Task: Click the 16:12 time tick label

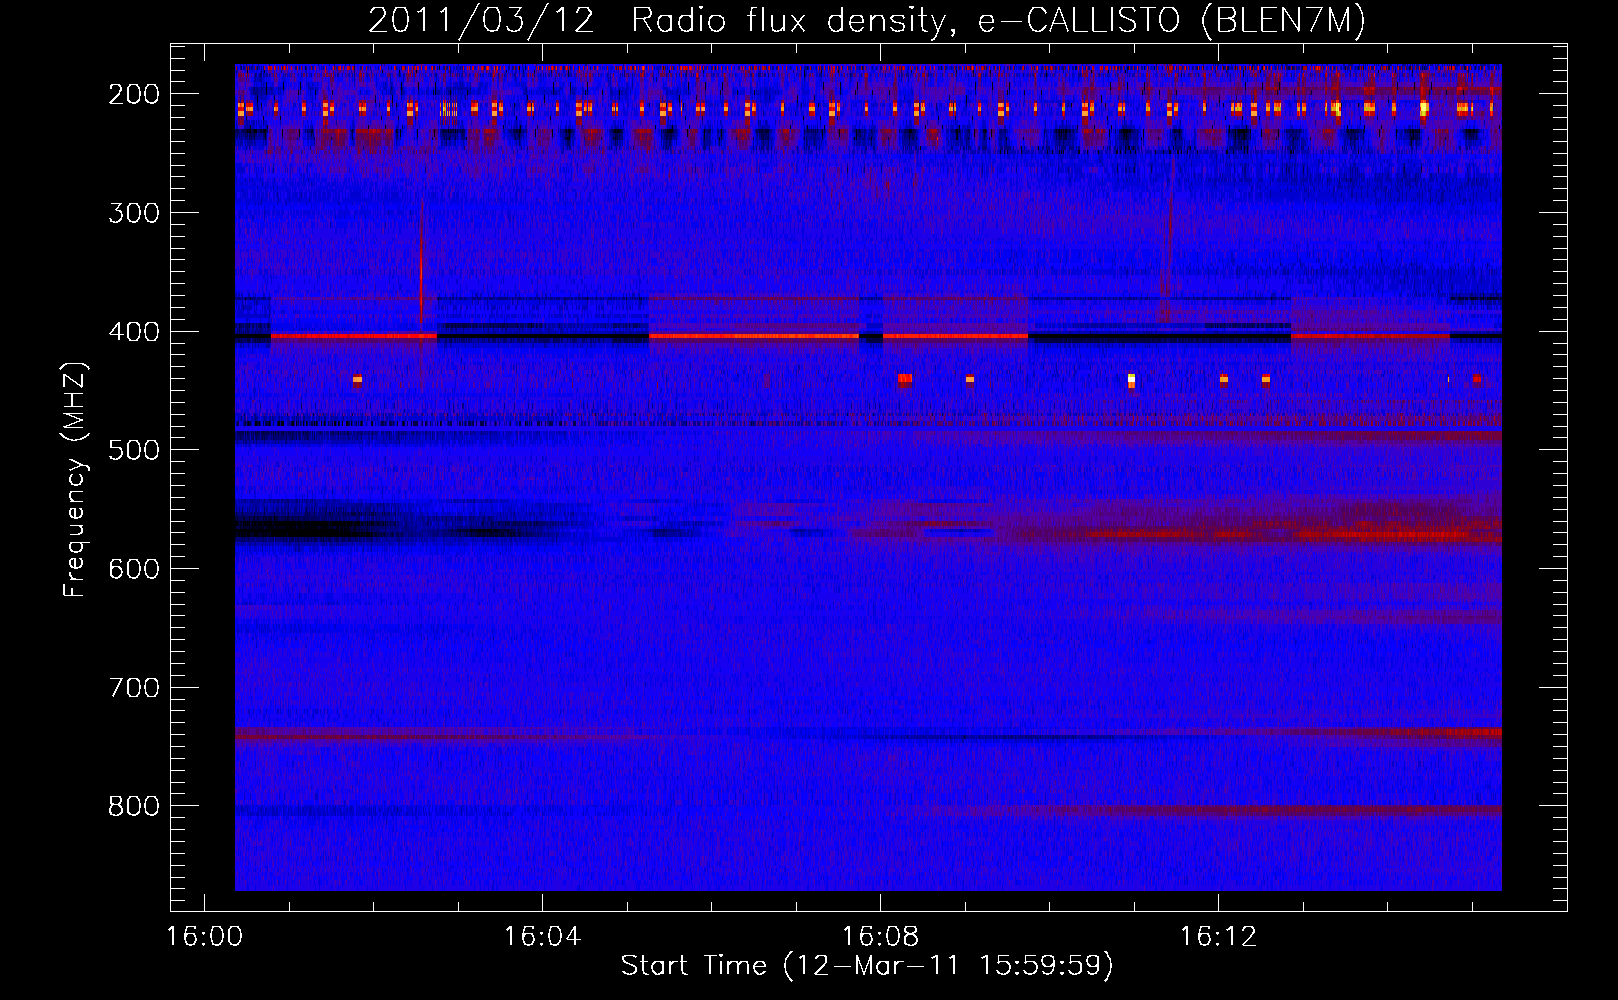Action: tap(1218, 937)
